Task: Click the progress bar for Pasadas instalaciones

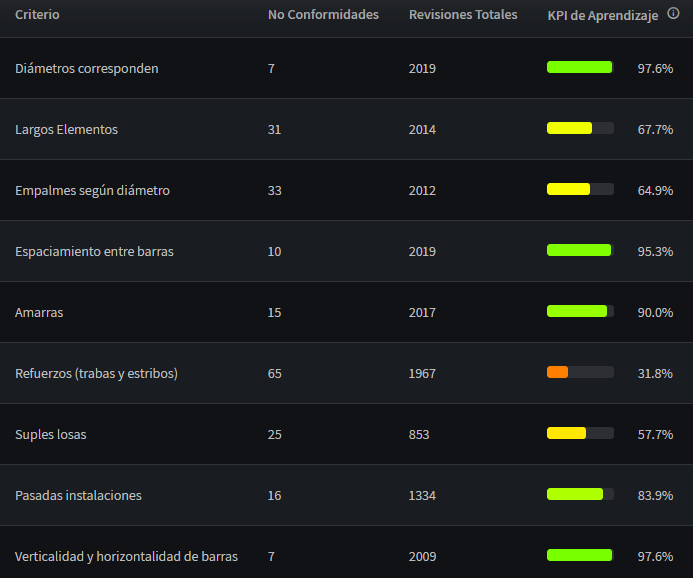Action: (580, 494)
